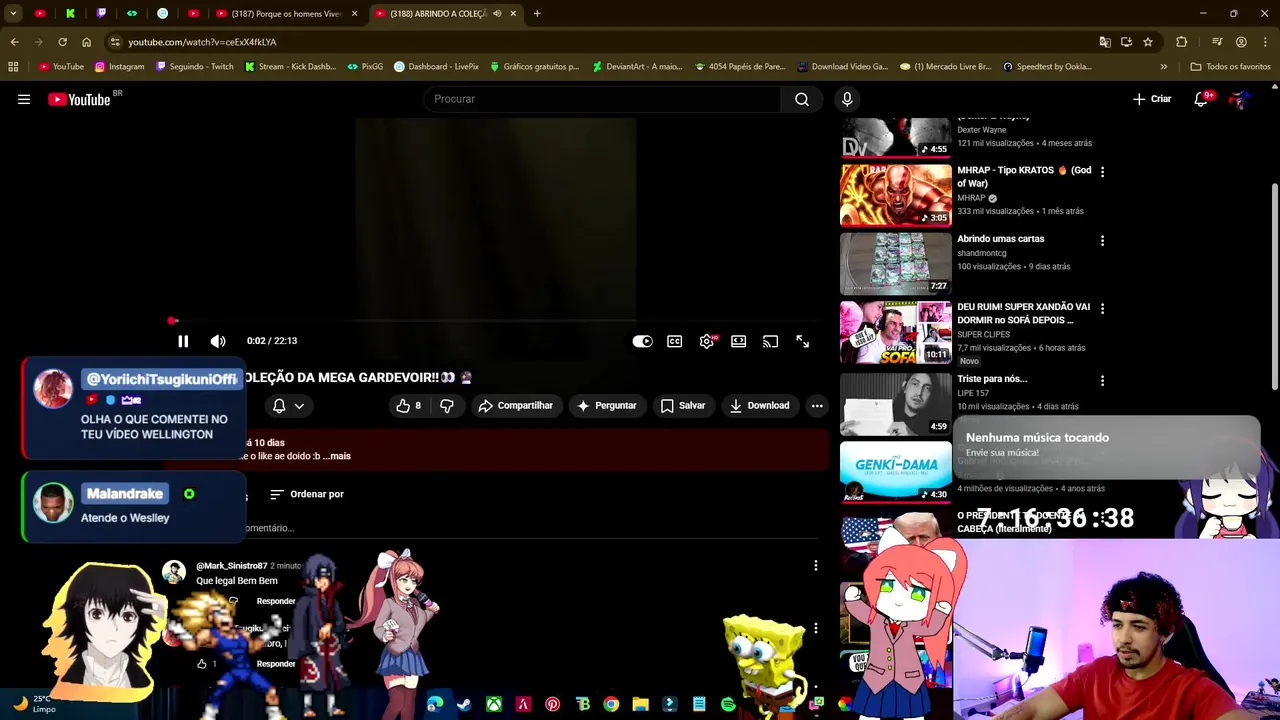Click the Procurar search field
The width and height of the screenshot is (1280, 720).
point(602,99)
